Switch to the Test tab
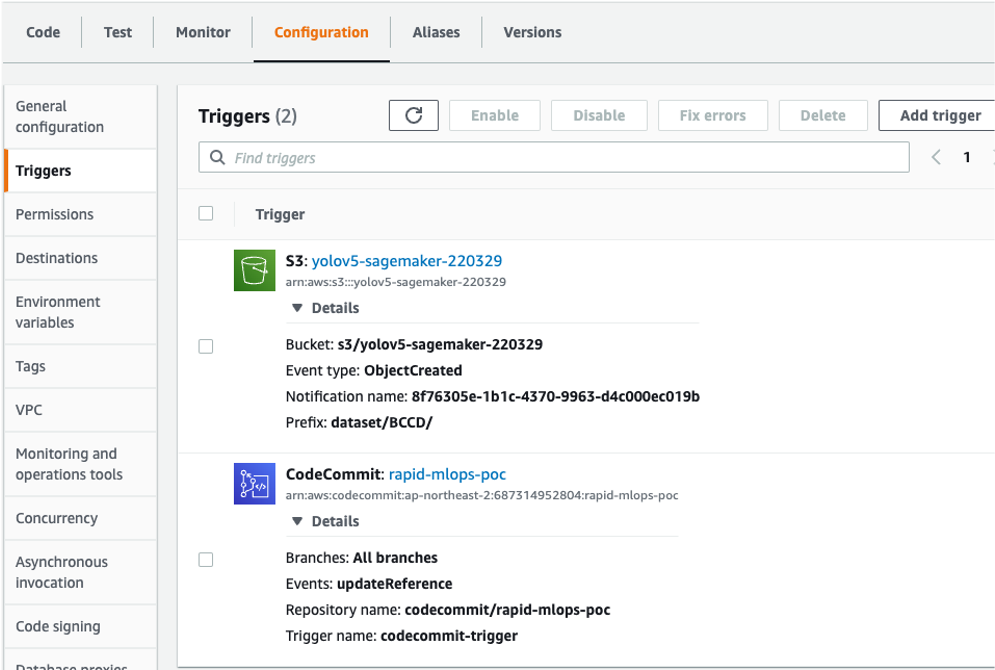The height and width of the screenshot is (670, 995). tap(118, 32)
